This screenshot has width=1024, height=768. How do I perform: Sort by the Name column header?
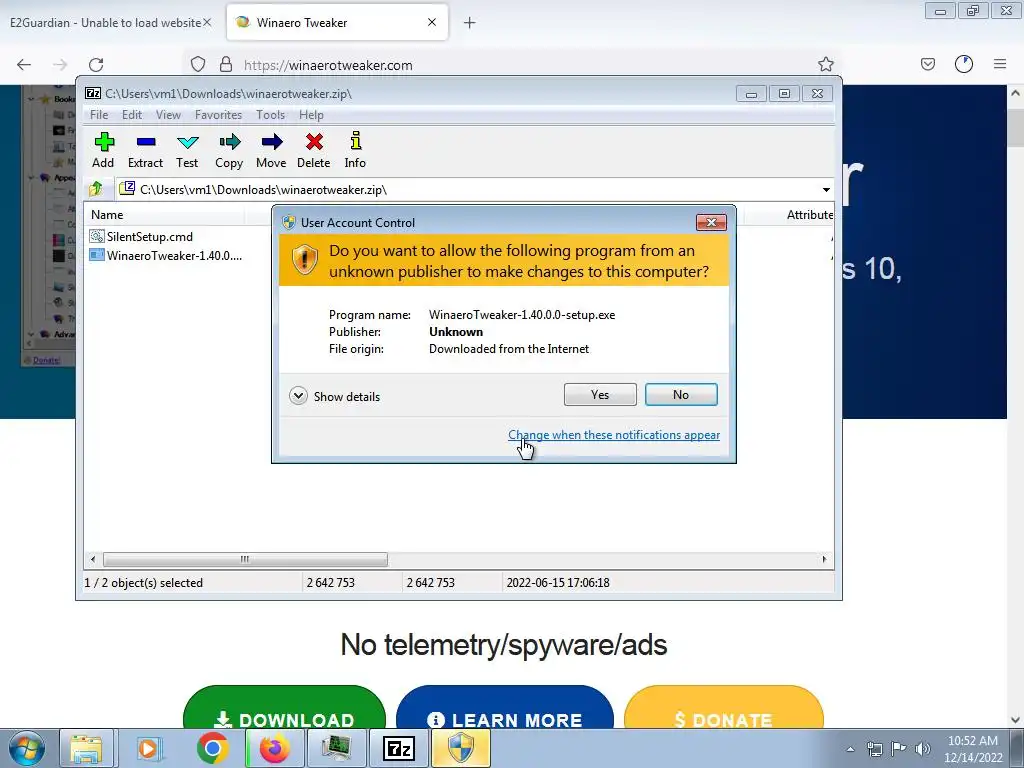coord(163,215)
